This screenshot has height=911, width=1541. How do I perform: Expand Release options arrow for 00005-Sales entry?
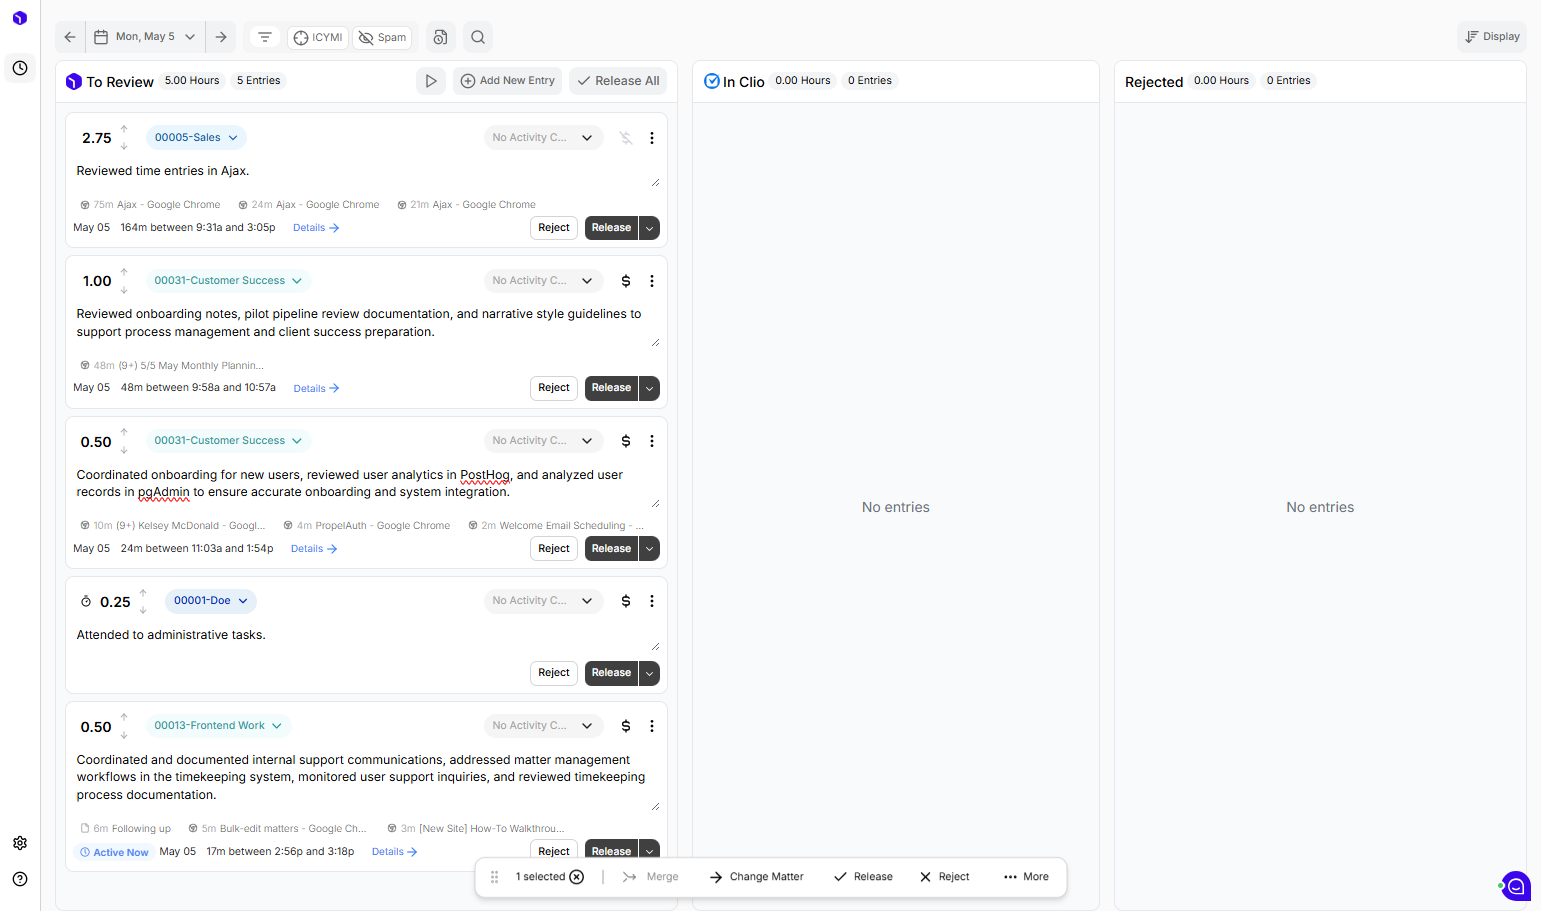click(x=649, y=228)
